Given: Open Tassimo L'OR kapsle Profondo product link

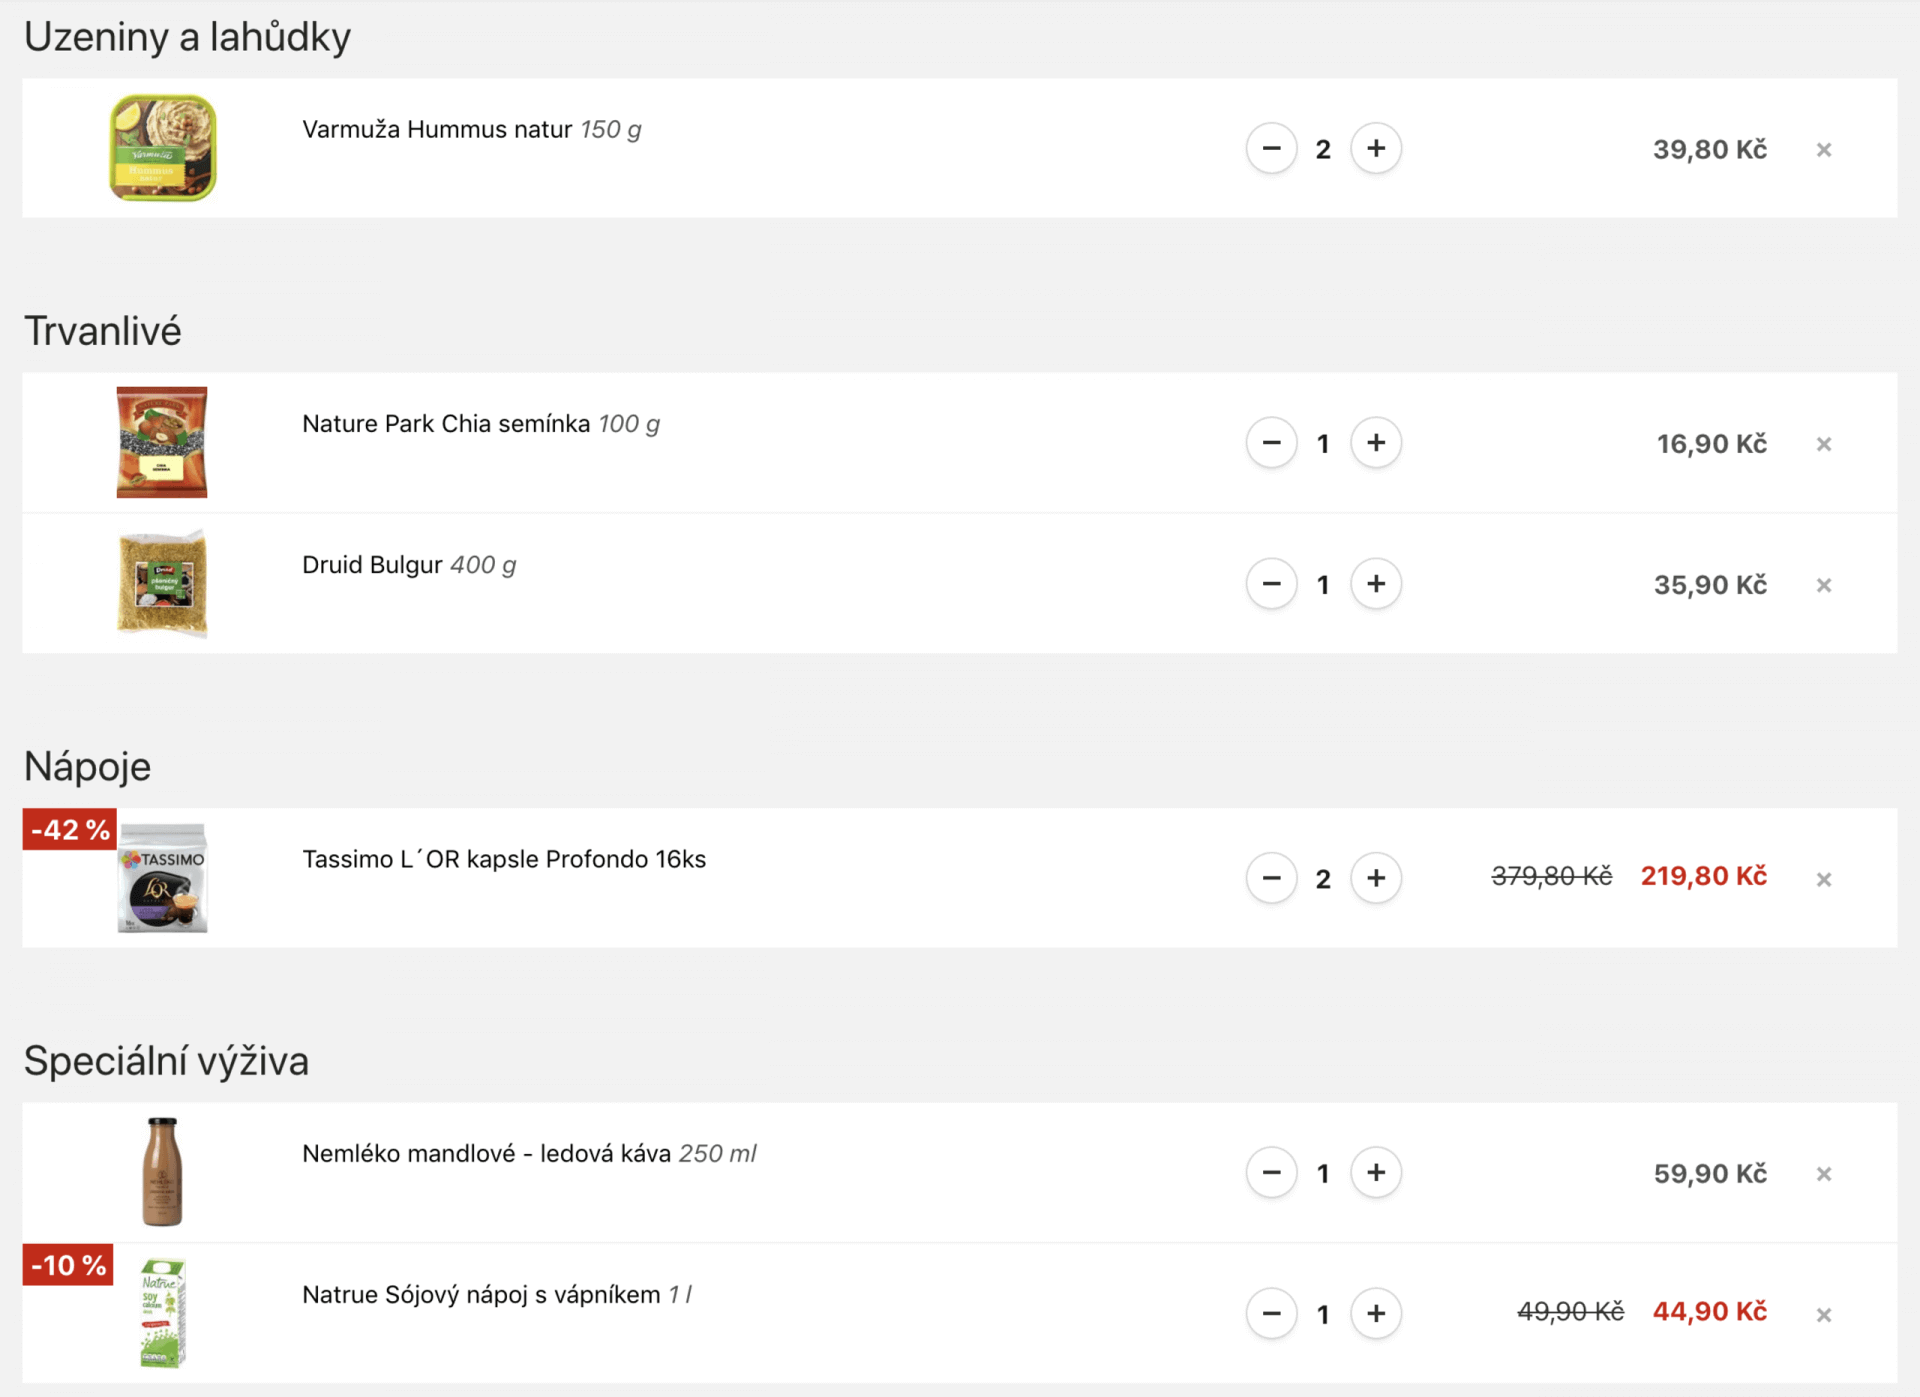Looking at the screenshot, I should (504, 860).
